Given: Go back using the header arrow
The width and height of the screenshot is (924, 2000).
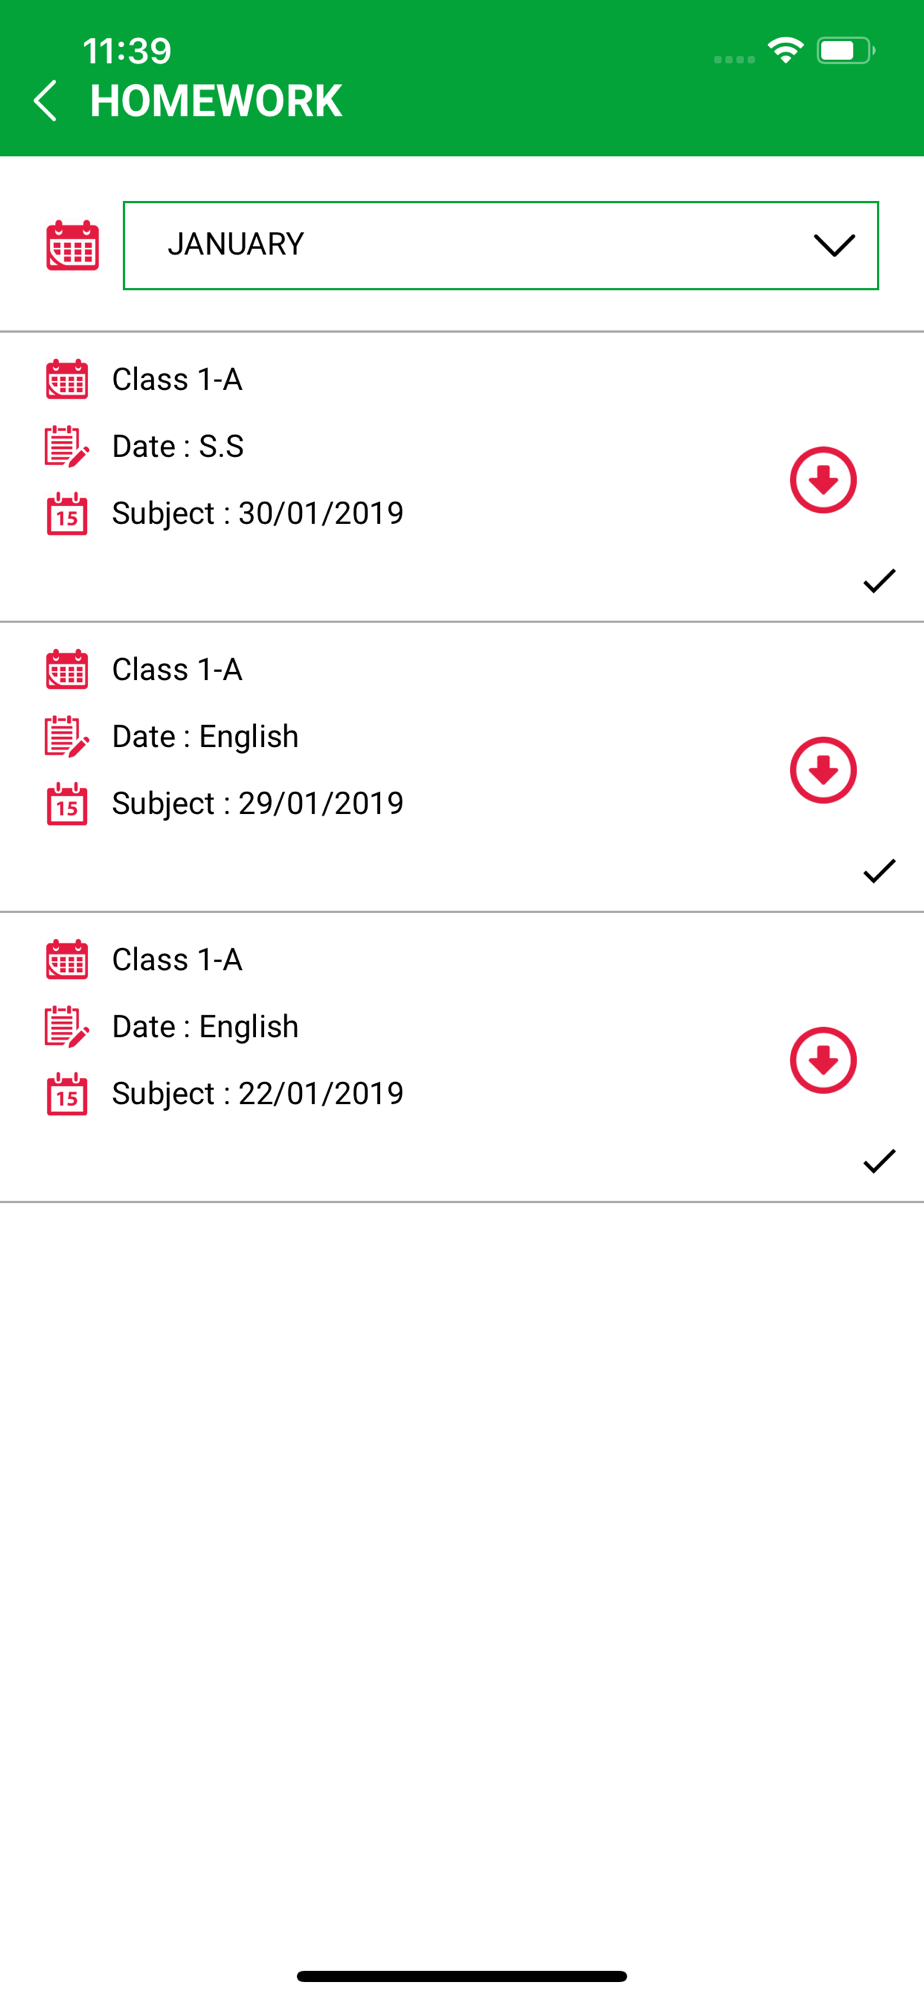Looking at the screenshot, I should coord(45,101).
